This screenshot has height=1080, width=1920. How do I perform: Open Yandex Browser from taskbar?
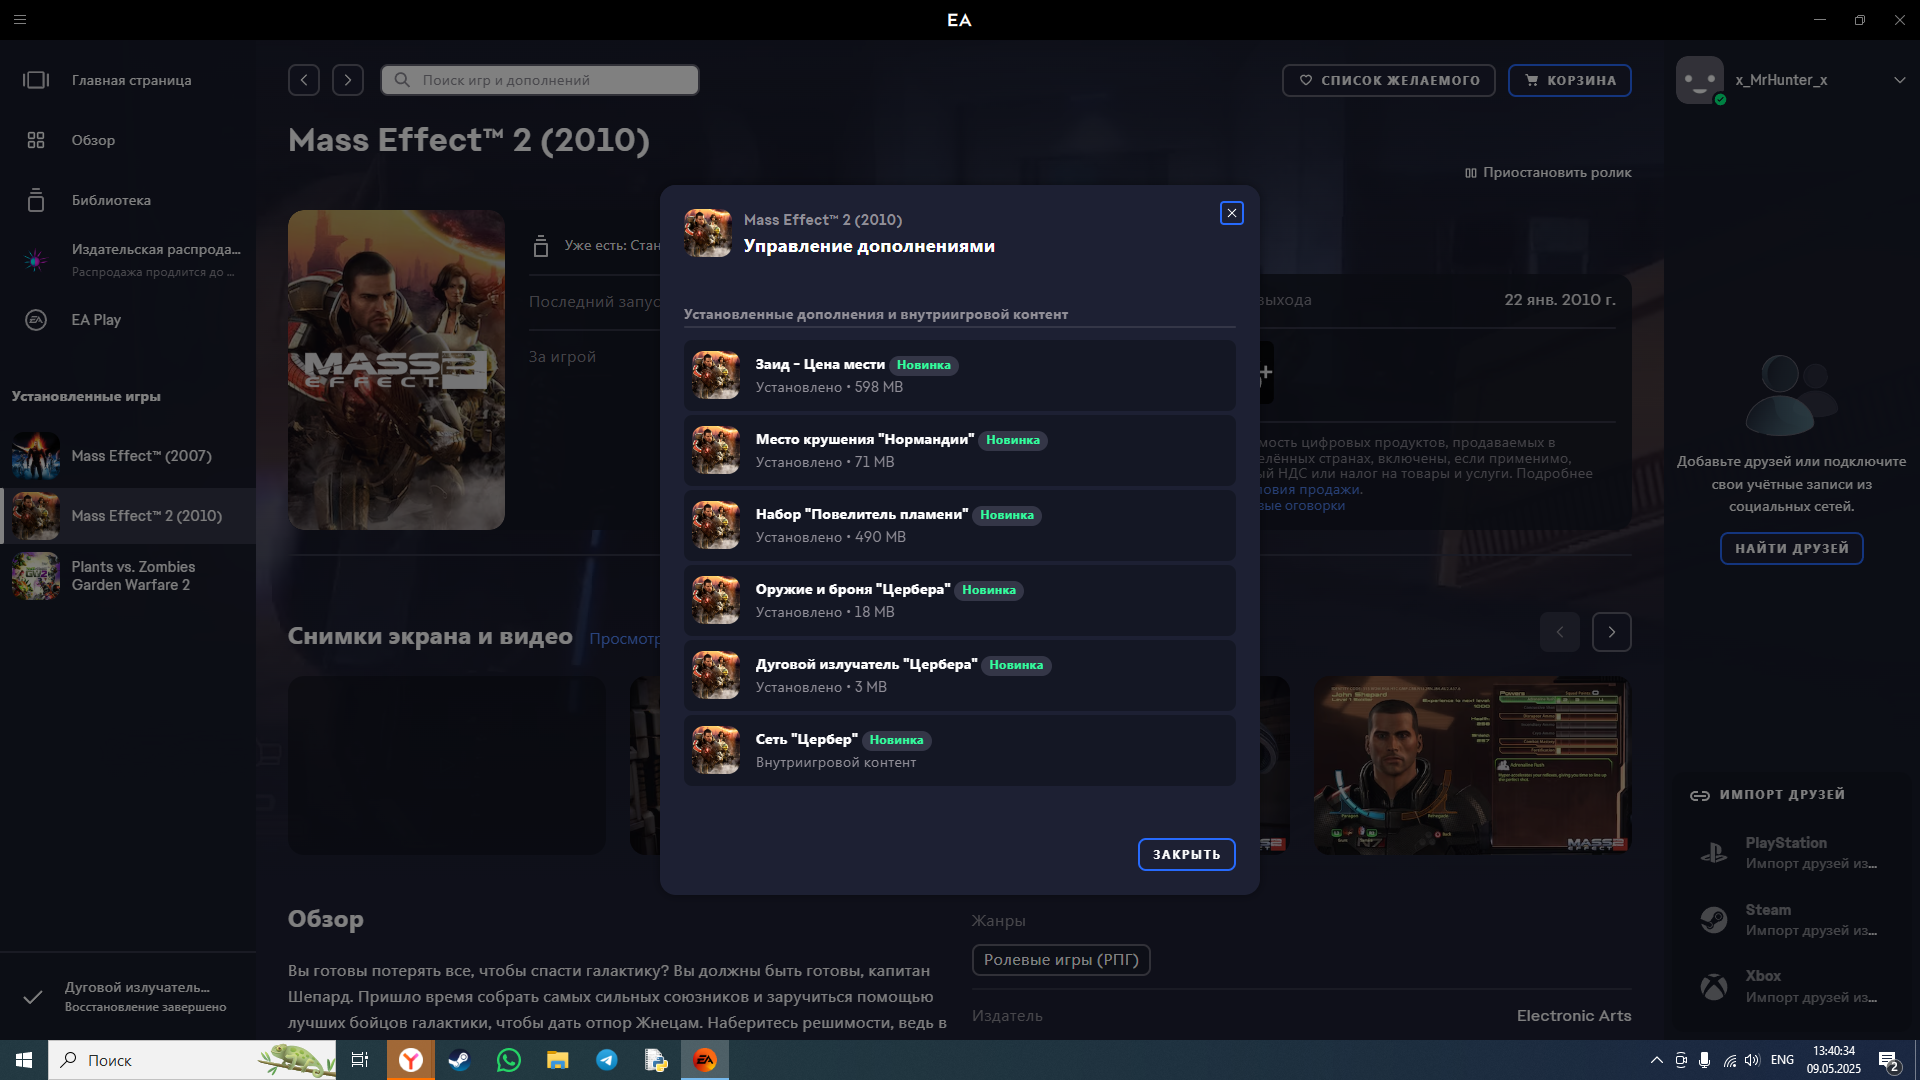click(411, 1060)
